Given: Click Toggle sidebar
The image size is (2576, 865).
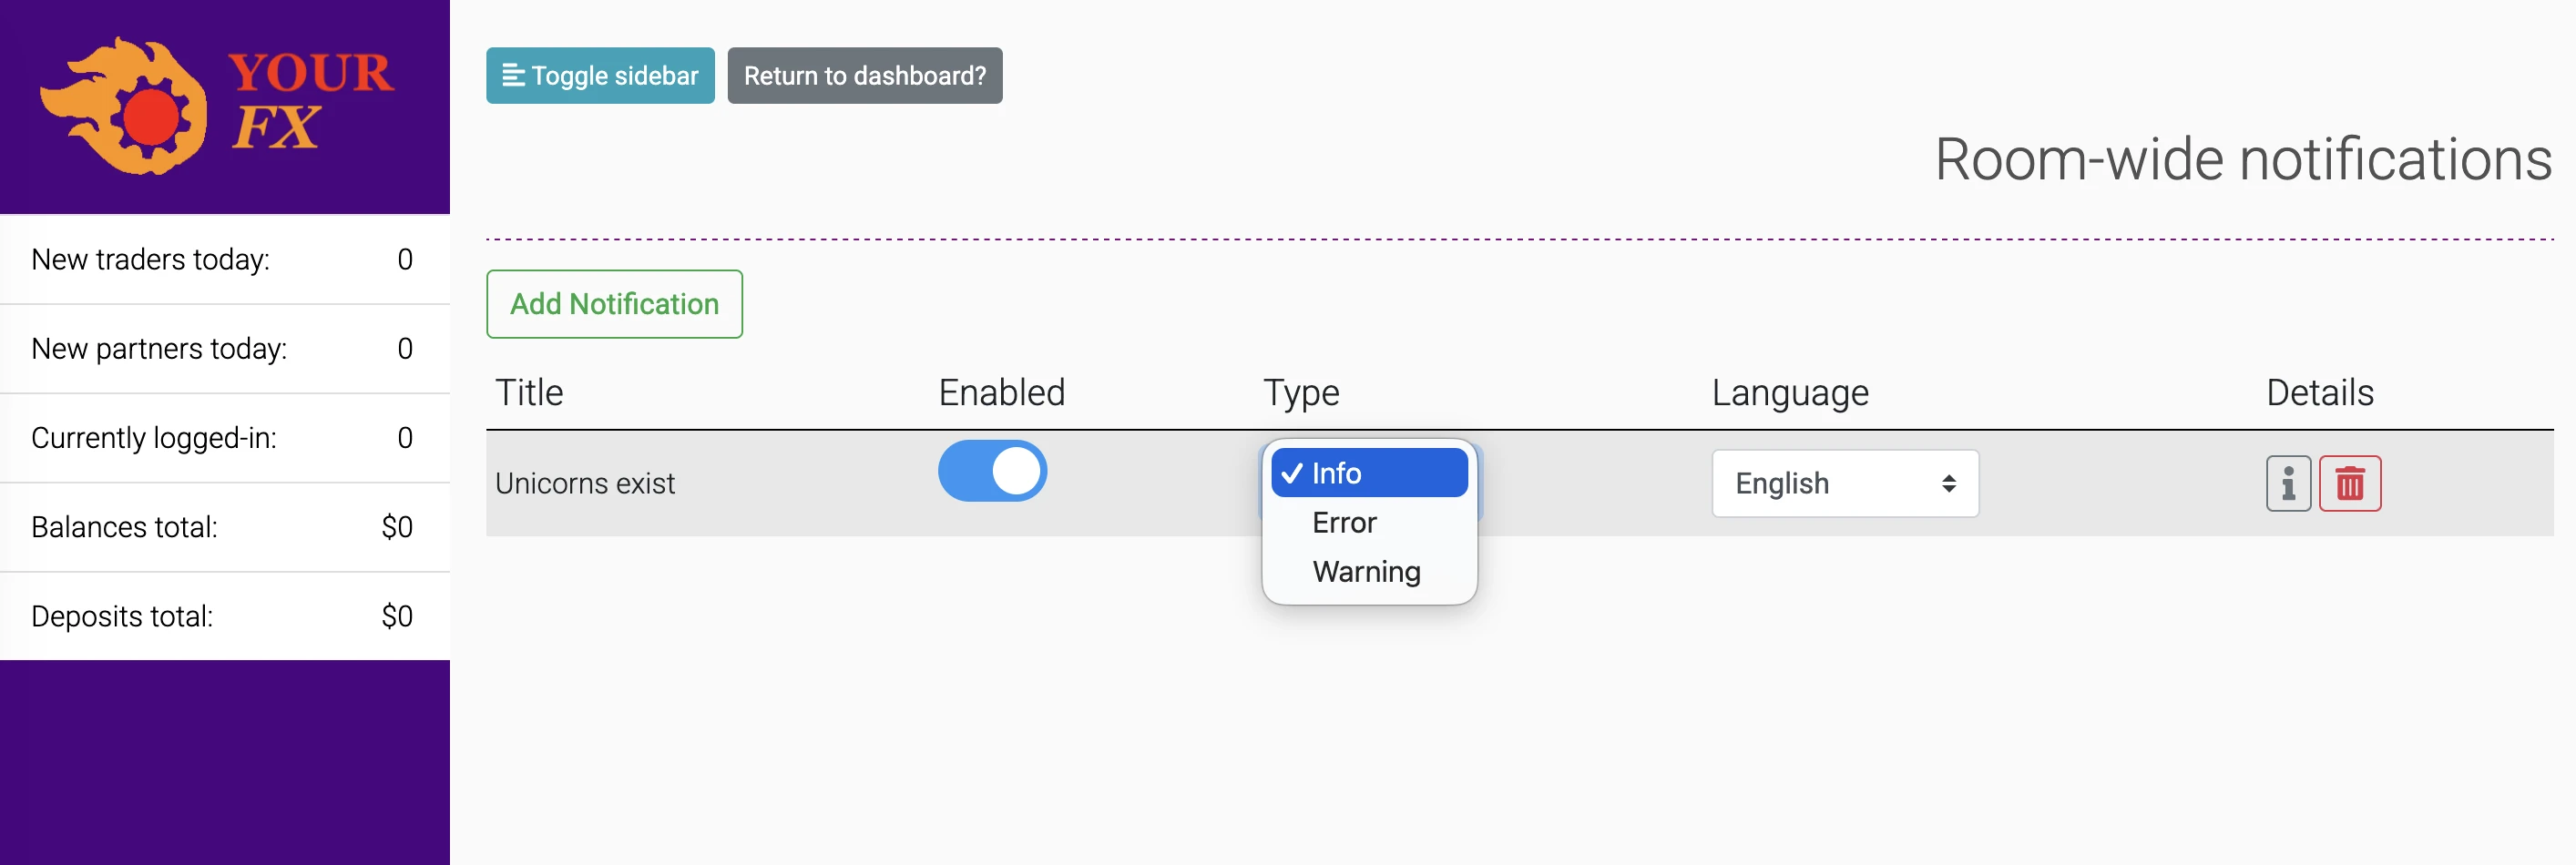Looking at the screenshot, I should click(599, 75).
